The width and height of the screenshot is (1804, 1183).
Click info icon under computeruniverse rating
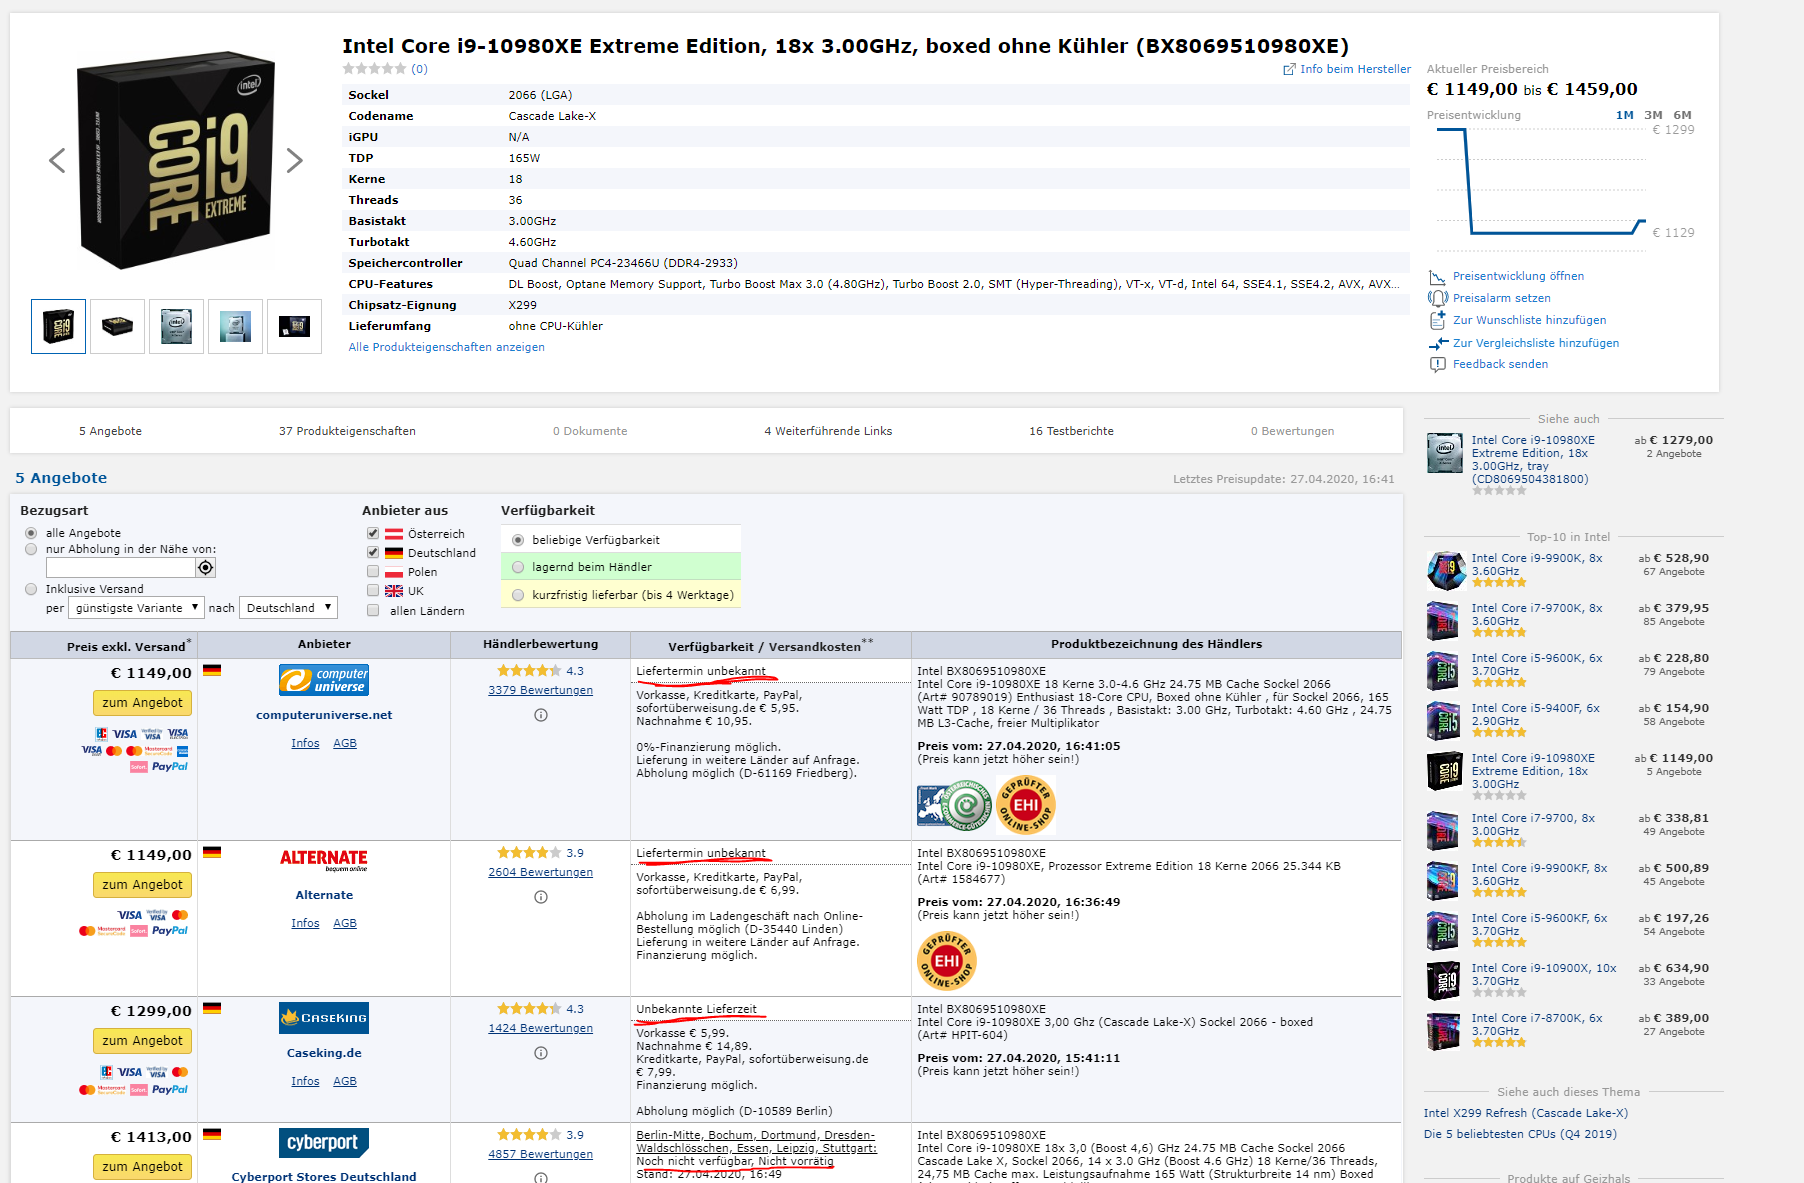point(541,715)
